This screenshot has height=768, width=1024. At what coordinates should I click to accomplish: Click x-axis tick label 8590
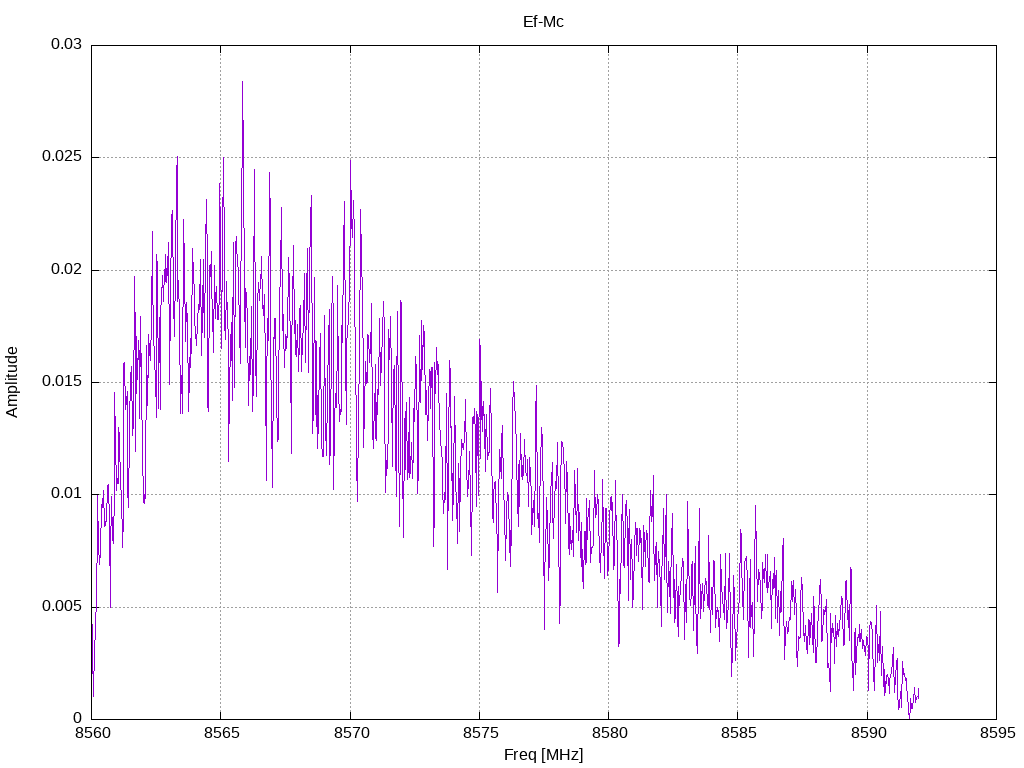click(x=867, y=733)
